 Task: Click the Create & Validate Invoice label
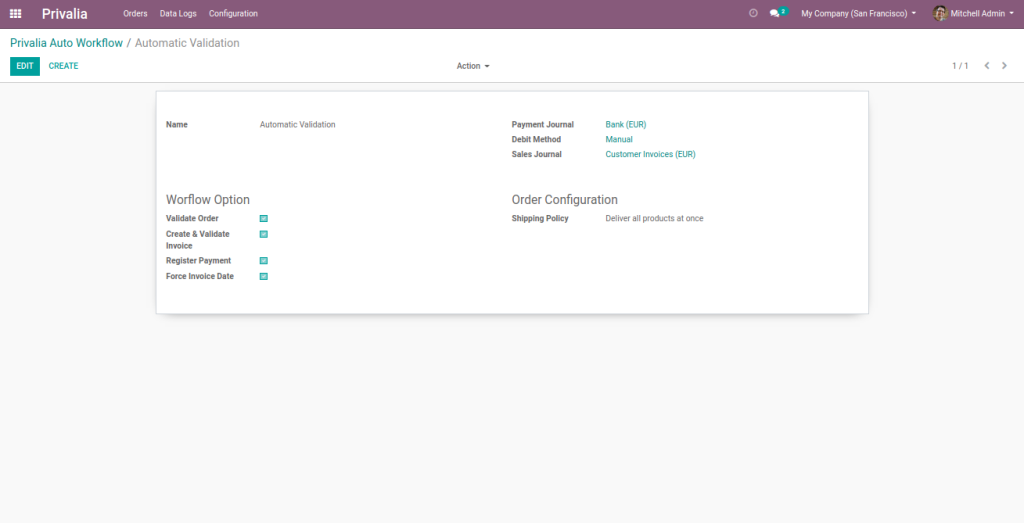(198, 240)
